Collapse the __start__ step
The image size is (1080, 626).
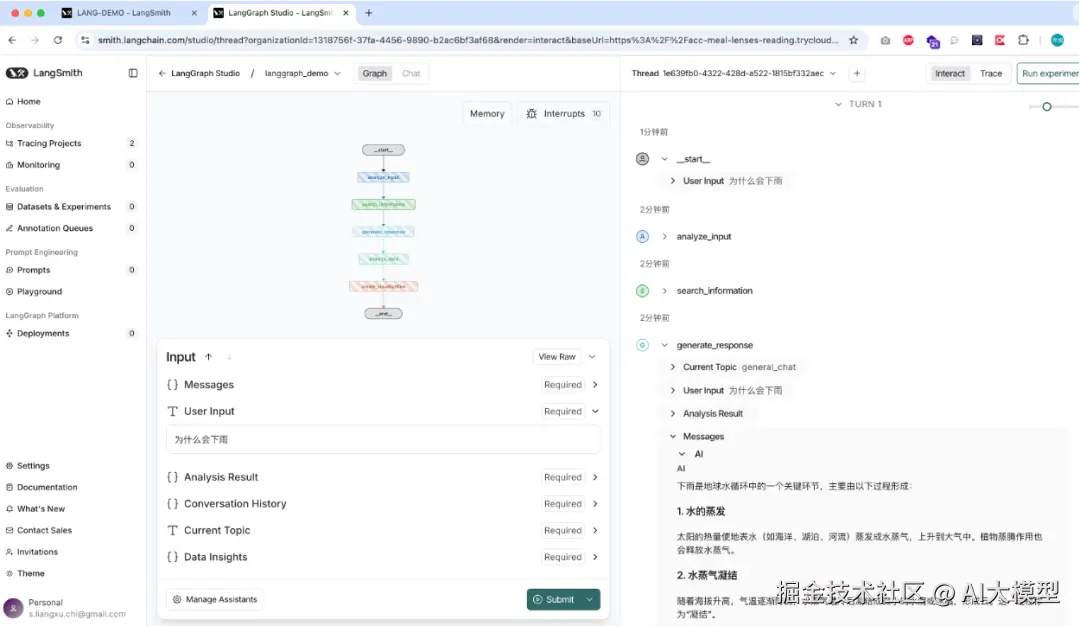pyautogui.click(x=665, y=159)
